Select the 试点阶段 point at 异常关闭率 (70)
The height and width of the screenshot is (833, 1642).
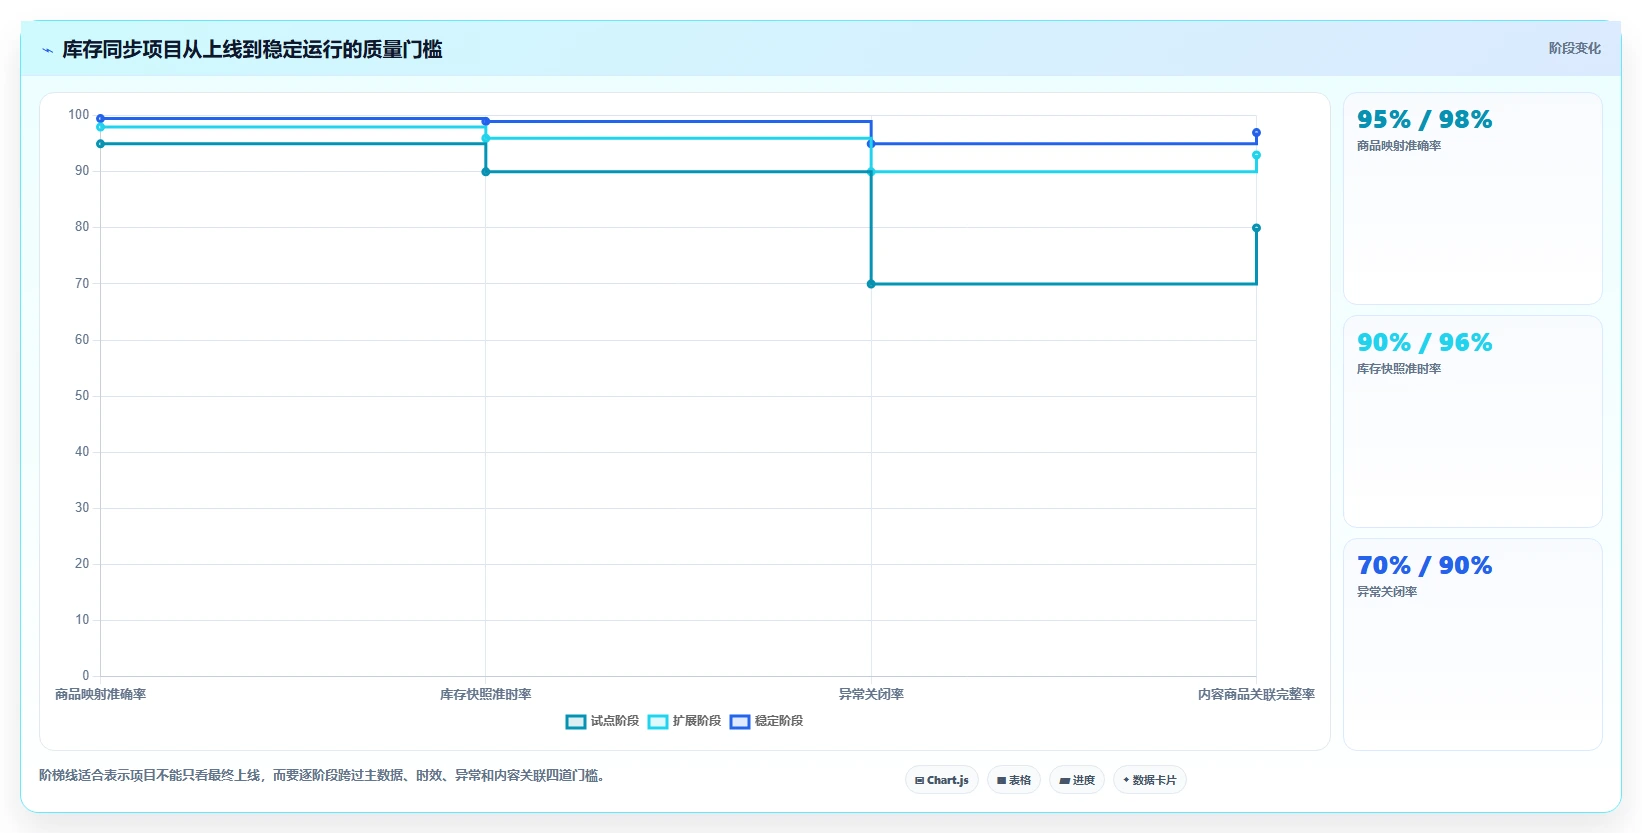[871, 284]
